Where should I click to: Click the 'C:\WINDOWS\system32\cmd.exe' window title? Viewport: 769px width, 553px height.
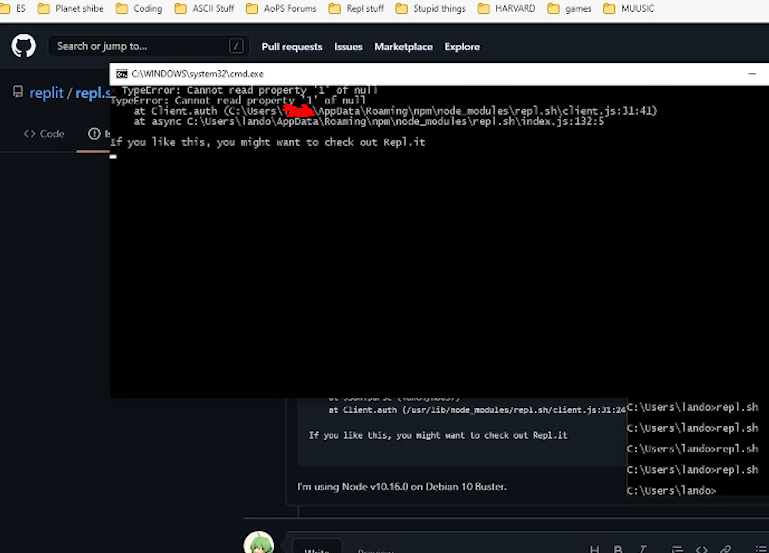point(198,74)
